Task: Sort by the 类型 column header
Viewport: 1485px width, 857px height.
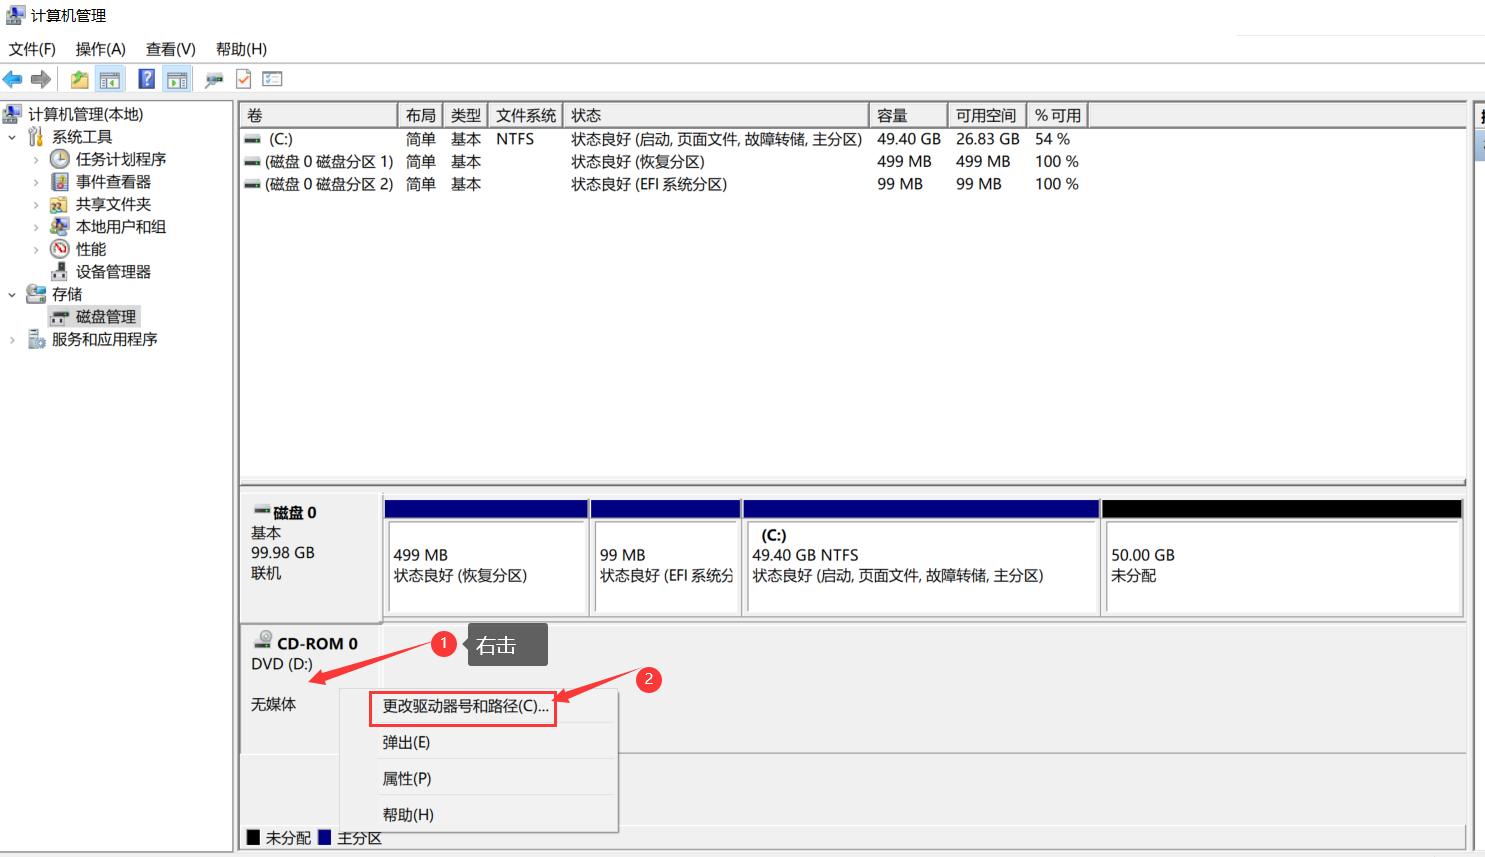Action: [465, 115]
